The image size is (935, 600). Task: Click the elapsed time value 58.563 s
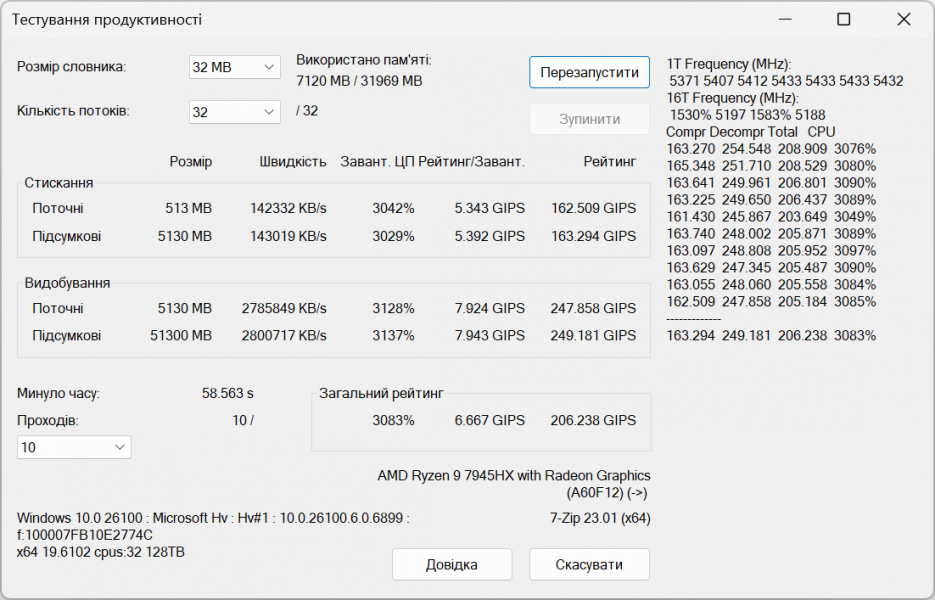227,394
